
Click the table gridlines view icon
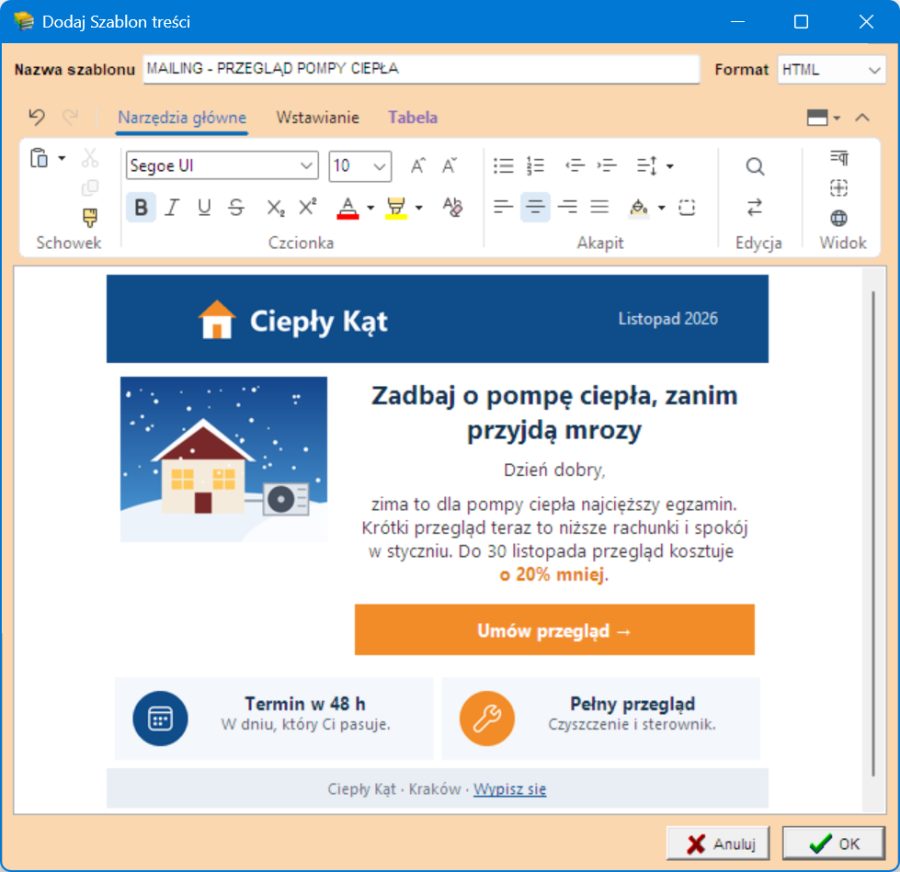click(839, 188)
